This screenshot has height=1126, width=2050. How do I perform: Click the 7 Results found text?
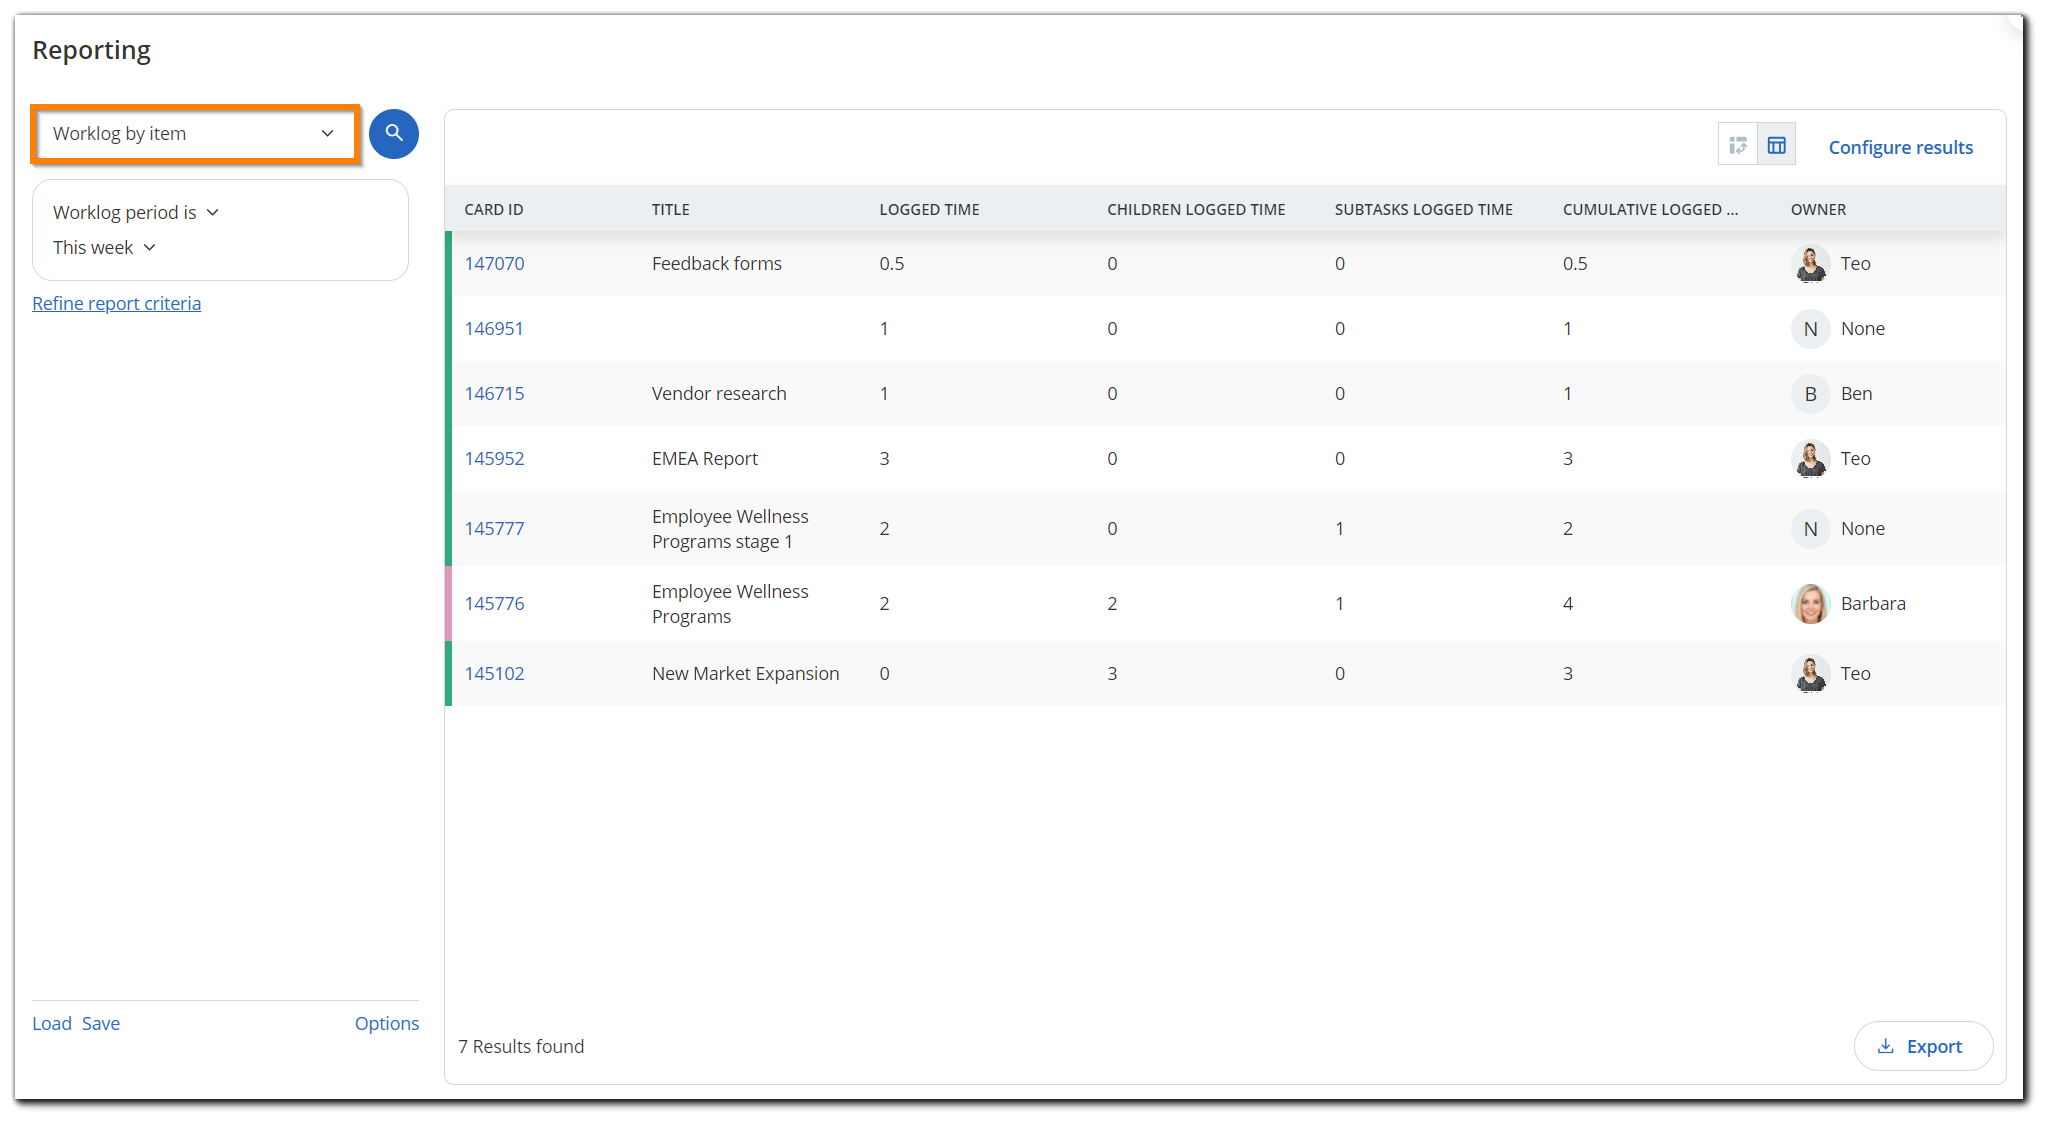click(x=521, y=1047)
